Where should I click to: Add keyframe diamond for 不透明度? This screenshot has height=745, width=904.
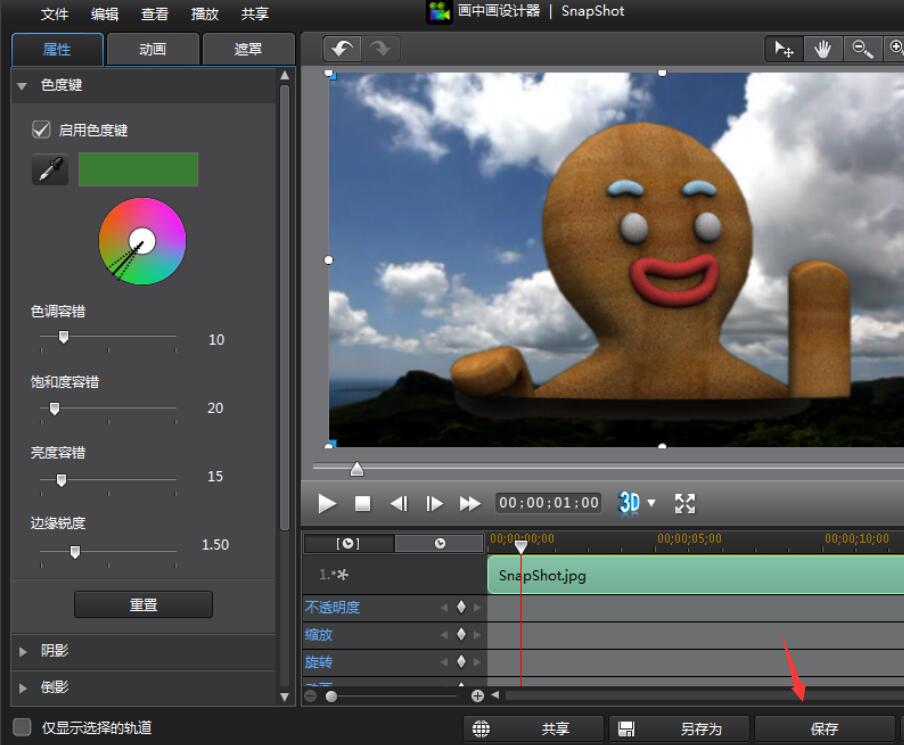point(461,607)
